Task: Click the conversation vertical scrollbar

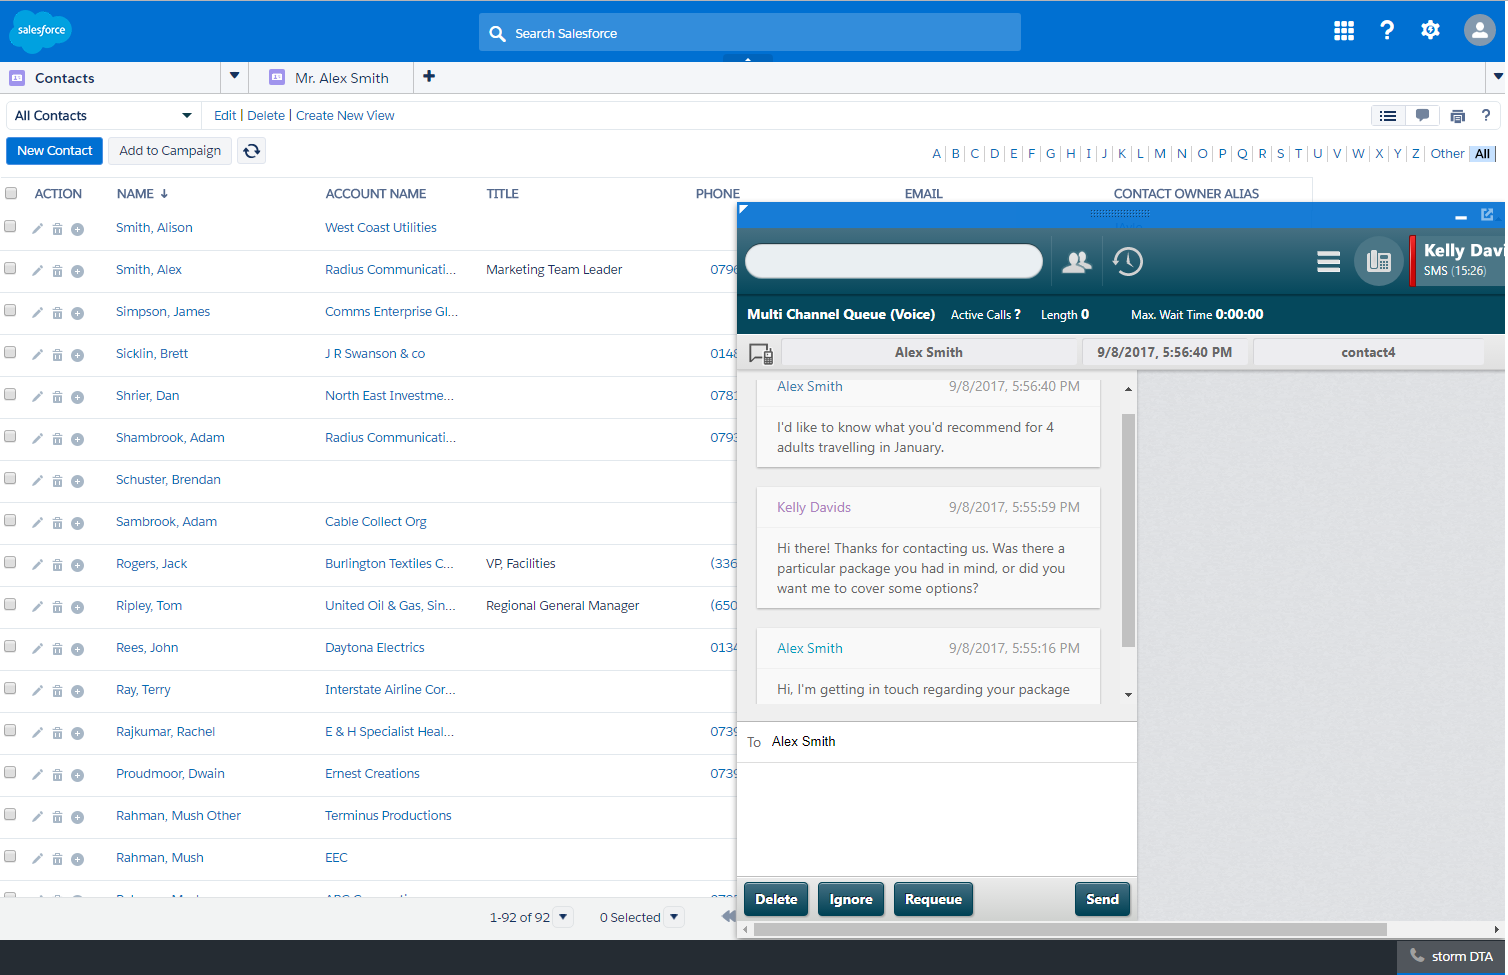Action: [1128, 530]
